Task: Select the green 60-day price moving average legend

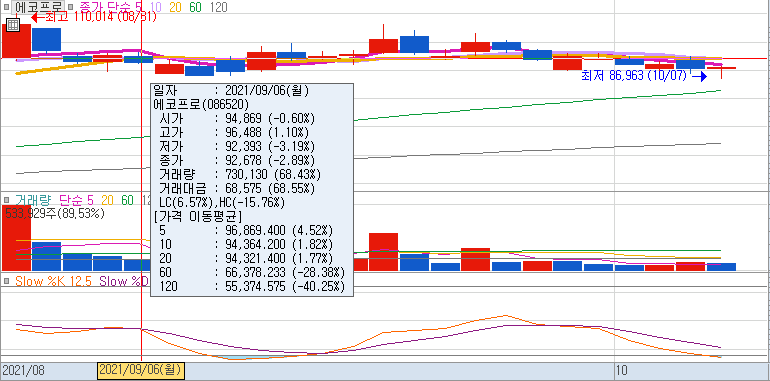Action: coord(195,7)
